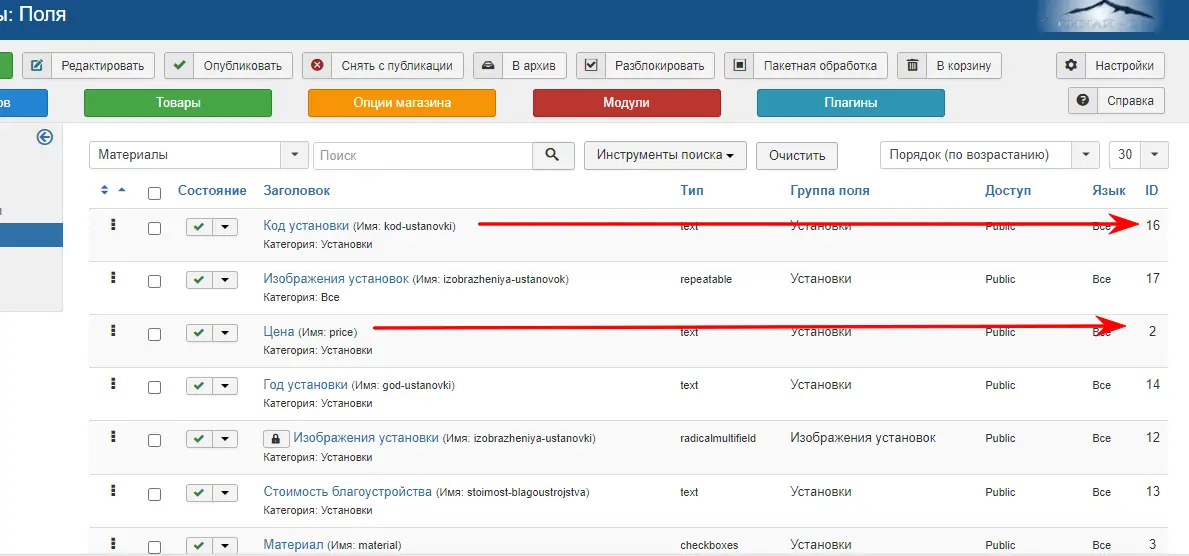Sort by Доступ column
Image resolution: width=1189 pixels, height=556 pixels.
tap(1008, 190)
